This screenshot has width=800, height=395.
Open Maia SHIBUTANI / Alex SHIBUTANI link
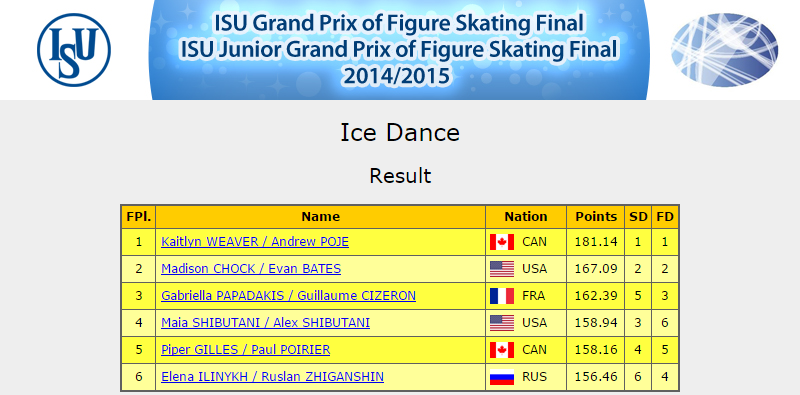[265, 323]
